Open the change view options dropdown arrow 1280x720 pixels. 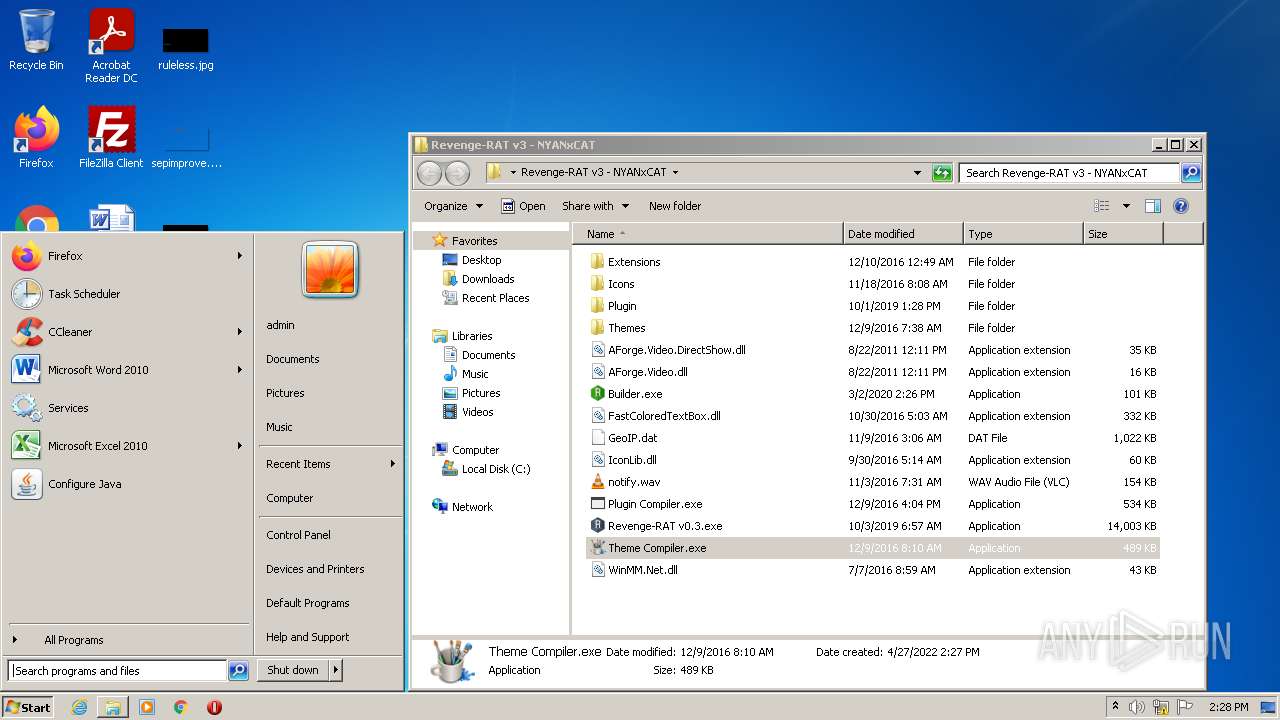point(1126,206)
